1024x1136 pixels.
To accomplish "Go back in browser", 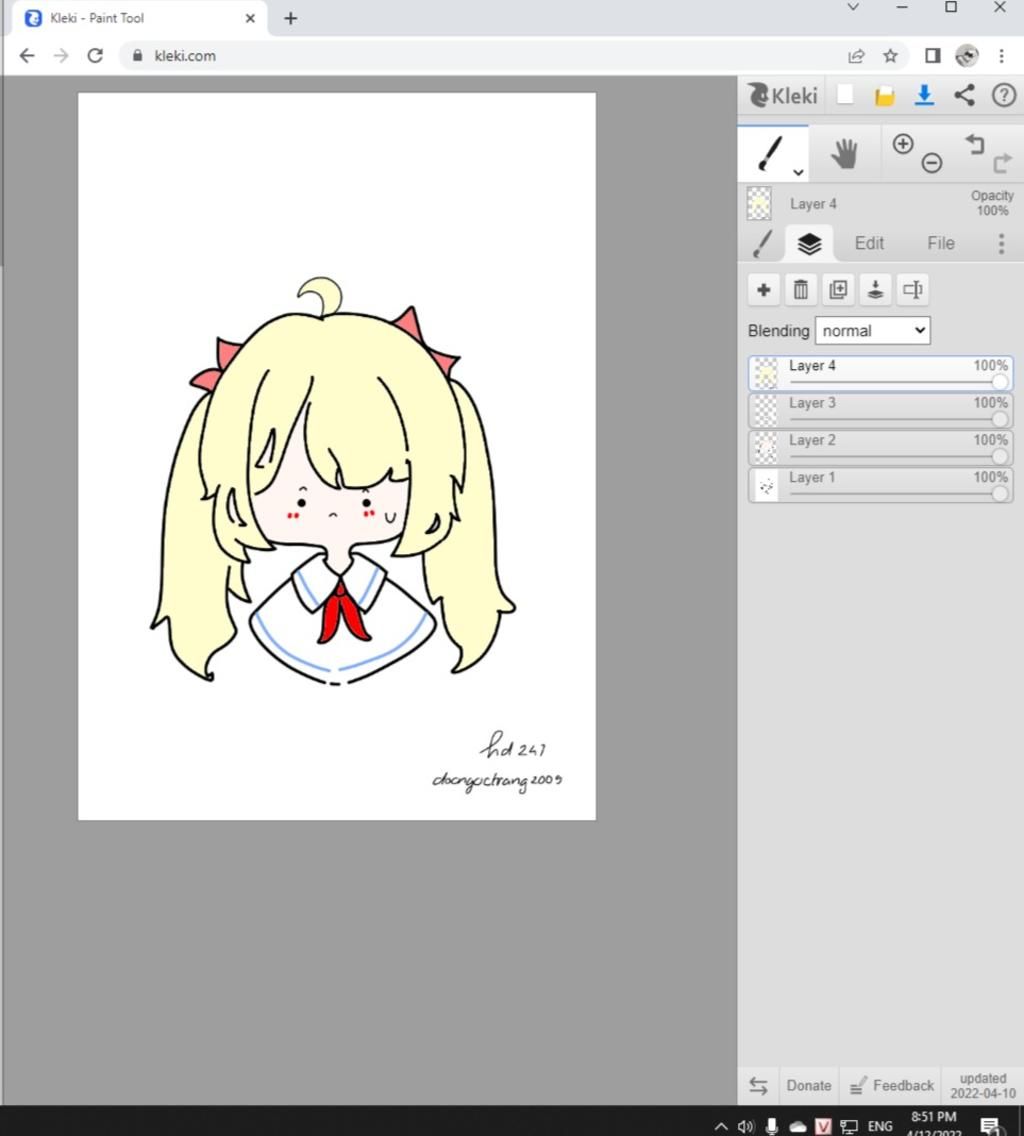I will 27,56.
